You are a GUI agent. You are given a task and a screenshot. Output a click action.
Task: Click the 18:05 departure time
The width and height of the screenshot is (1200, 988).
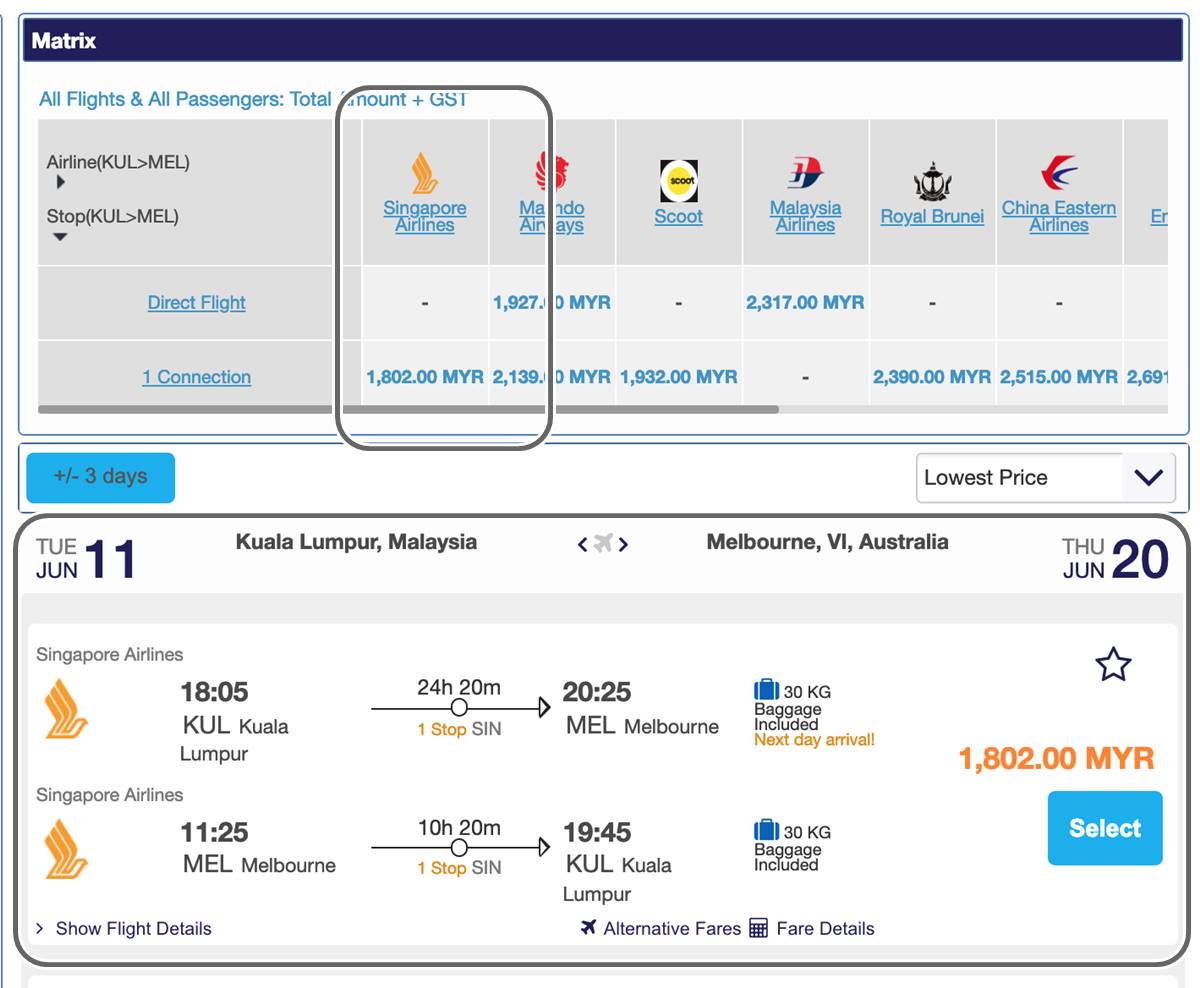click(x=214, y=692)
